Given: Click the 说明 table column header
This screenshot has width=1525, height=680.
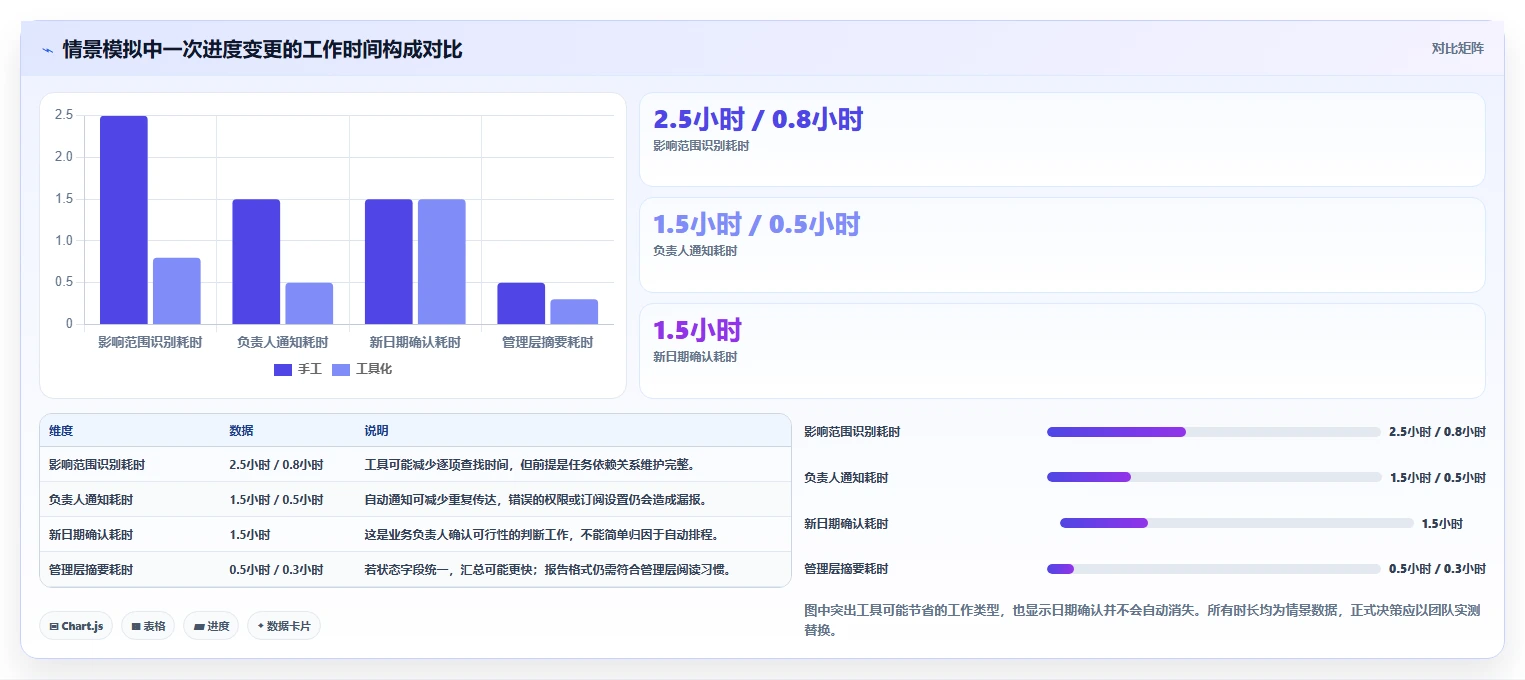Looking at the screenshot, I should pyautogui.click(x=376, y=431).
